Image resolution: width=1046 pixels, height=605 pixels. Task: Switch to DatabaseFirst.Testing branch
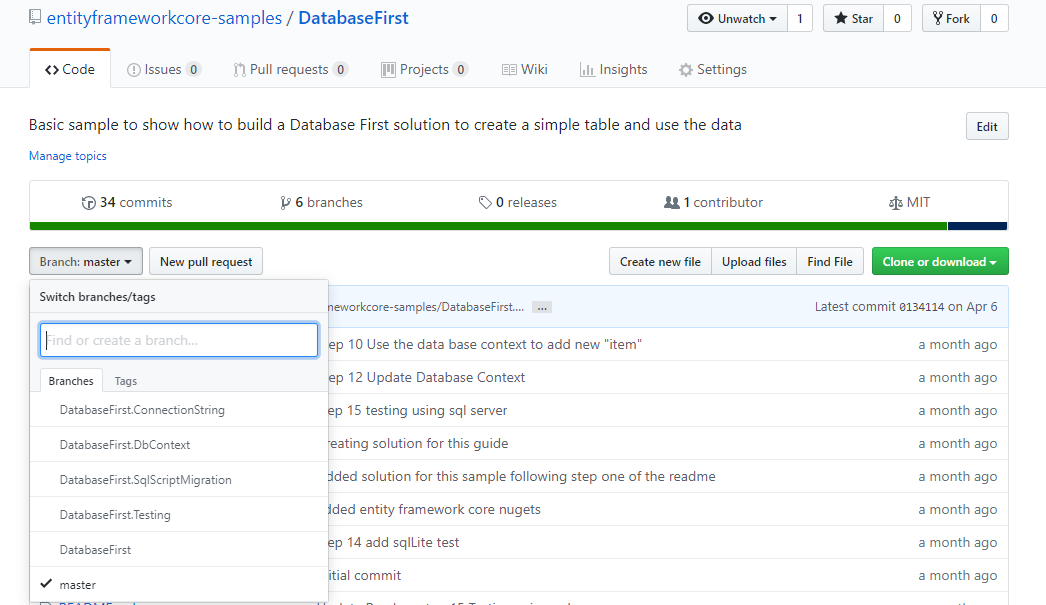[179, 515]
